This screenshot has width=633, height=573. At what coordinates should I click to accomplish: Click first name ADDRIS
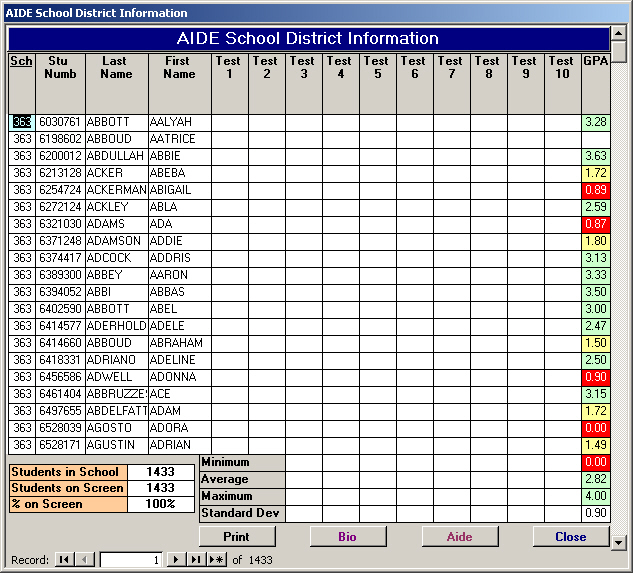pyautogui.click(x=180, y=258)
